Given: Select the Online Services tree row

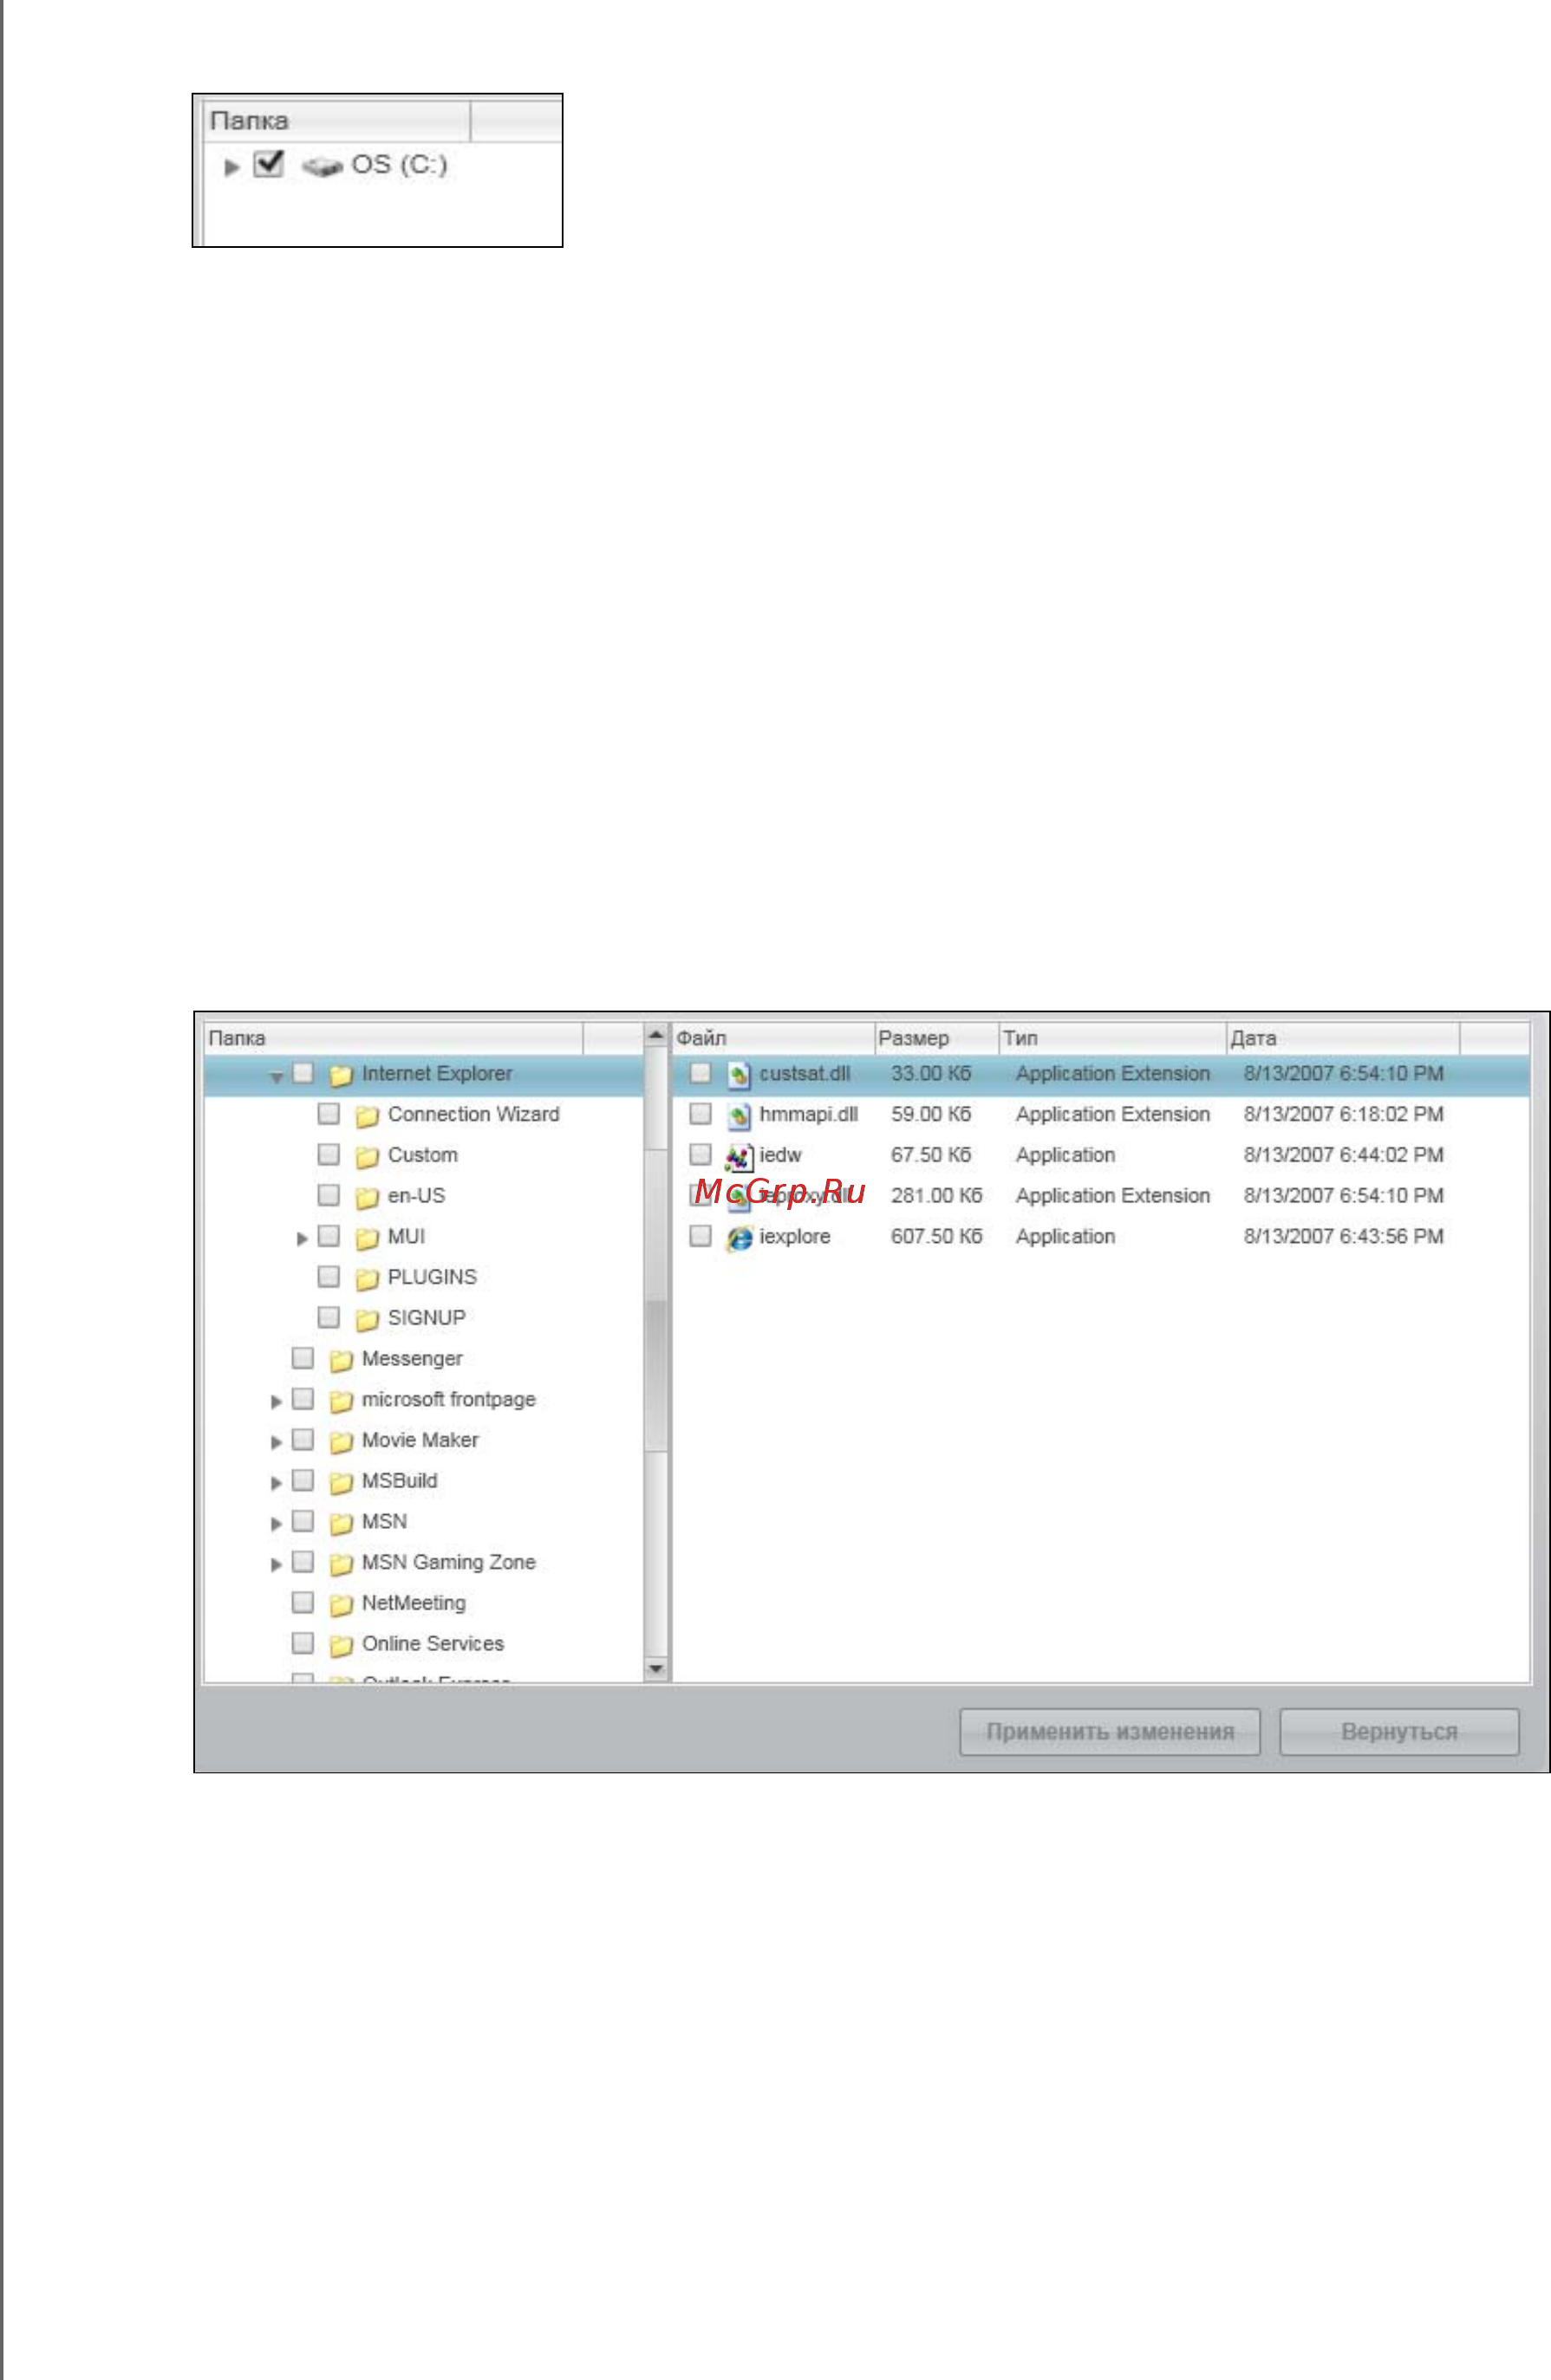Looking at the screenshot, I should [x=423, y=1644].
